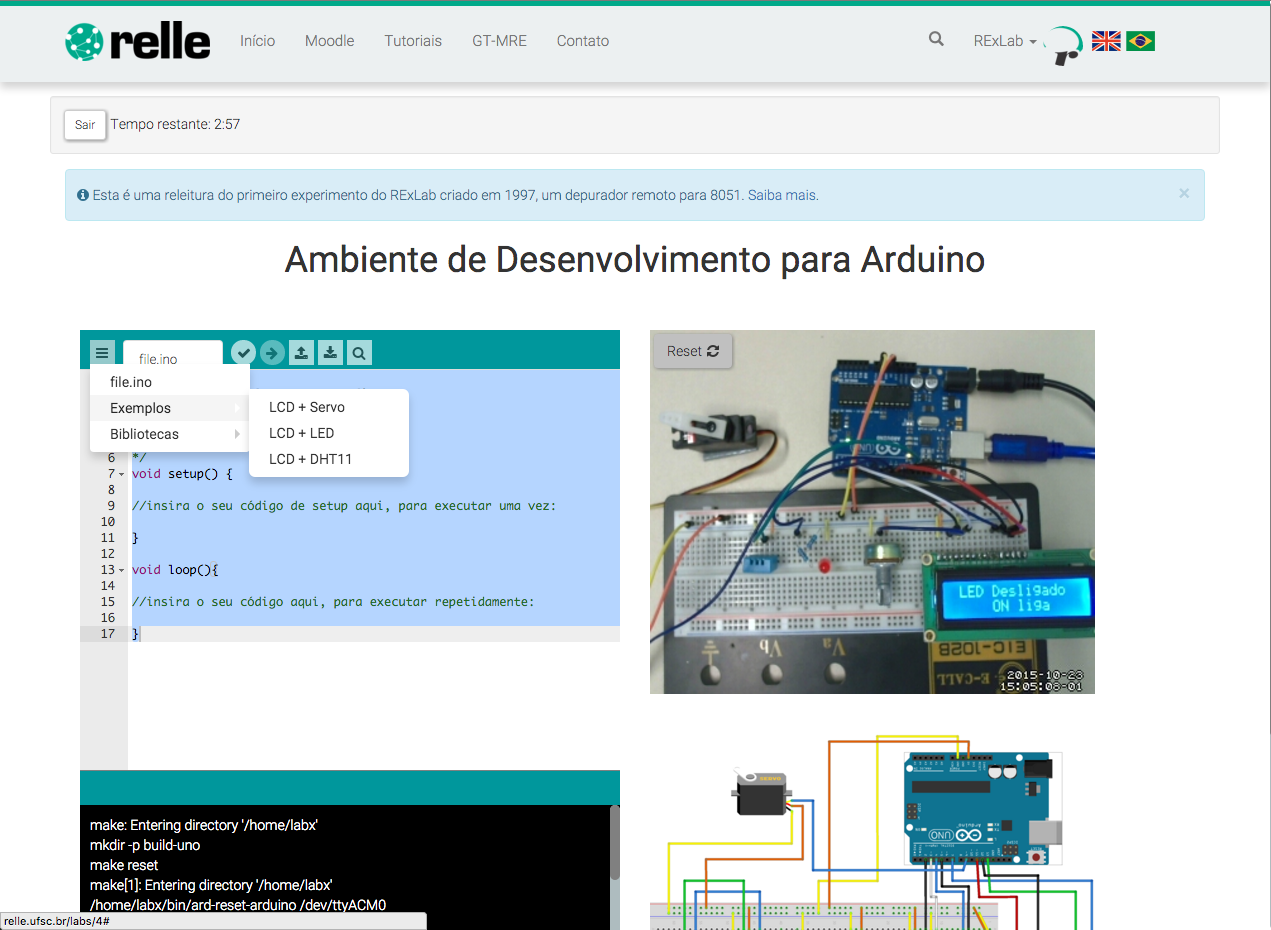
Task: Click line number 17 in the gutter
Action: click(x=108, y=634)
